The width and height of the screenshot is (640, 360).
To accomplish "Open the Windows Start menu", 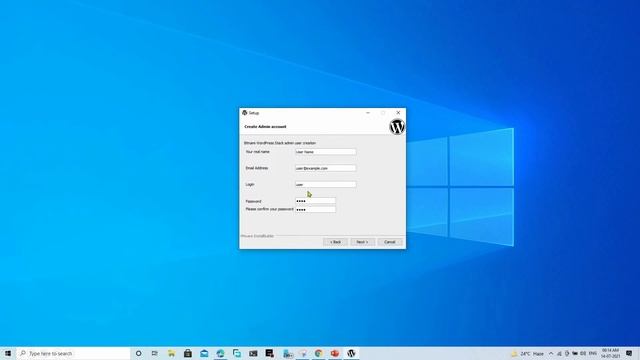I will [8, 353].
